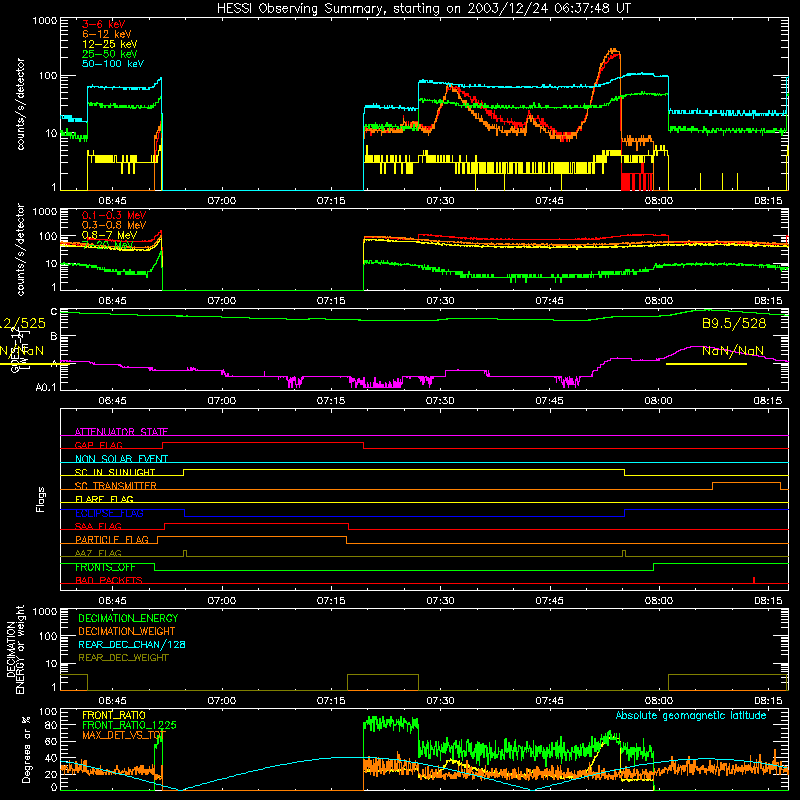
Task: Select the ATTENUATOR_STATE flag label
Action: (x=121, y=432)
